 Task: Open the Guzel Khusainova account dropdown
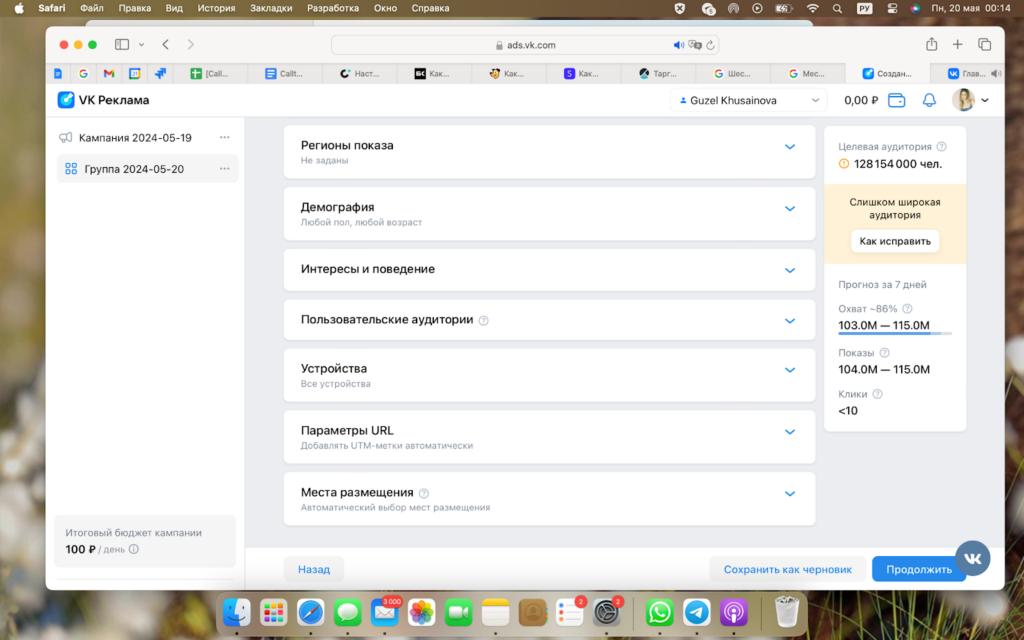coord(748,100)
